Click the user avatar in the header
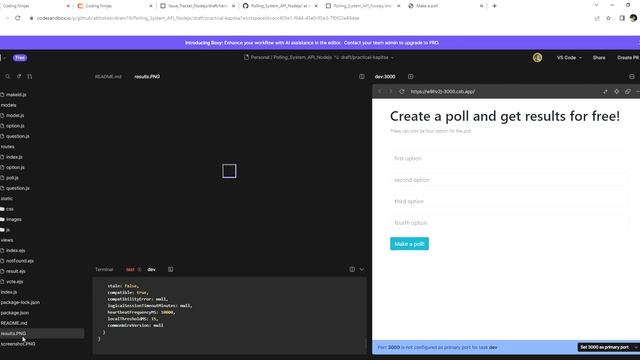640x360 pixels. [537, 58]
